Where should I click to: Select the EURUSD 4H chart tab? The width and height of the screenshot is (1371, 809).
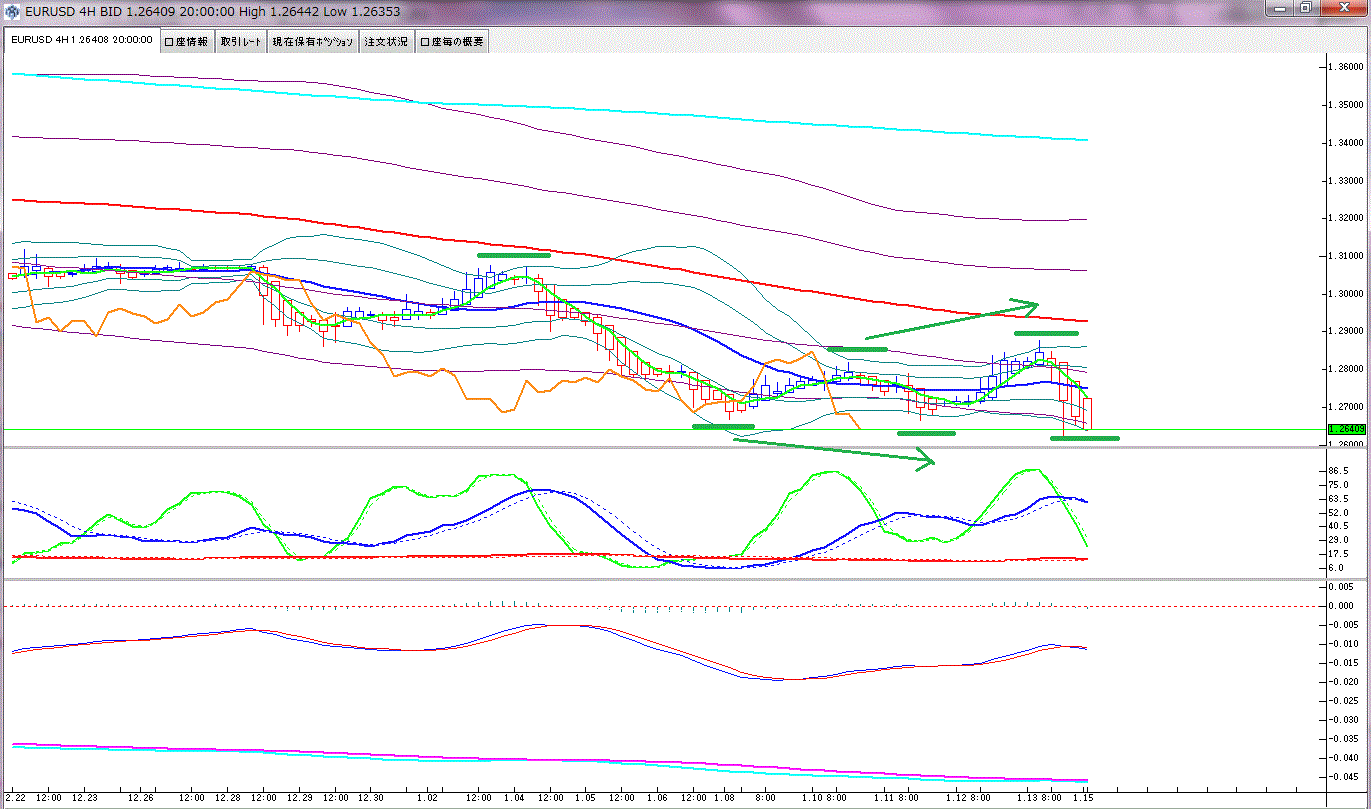coord(81,41)
